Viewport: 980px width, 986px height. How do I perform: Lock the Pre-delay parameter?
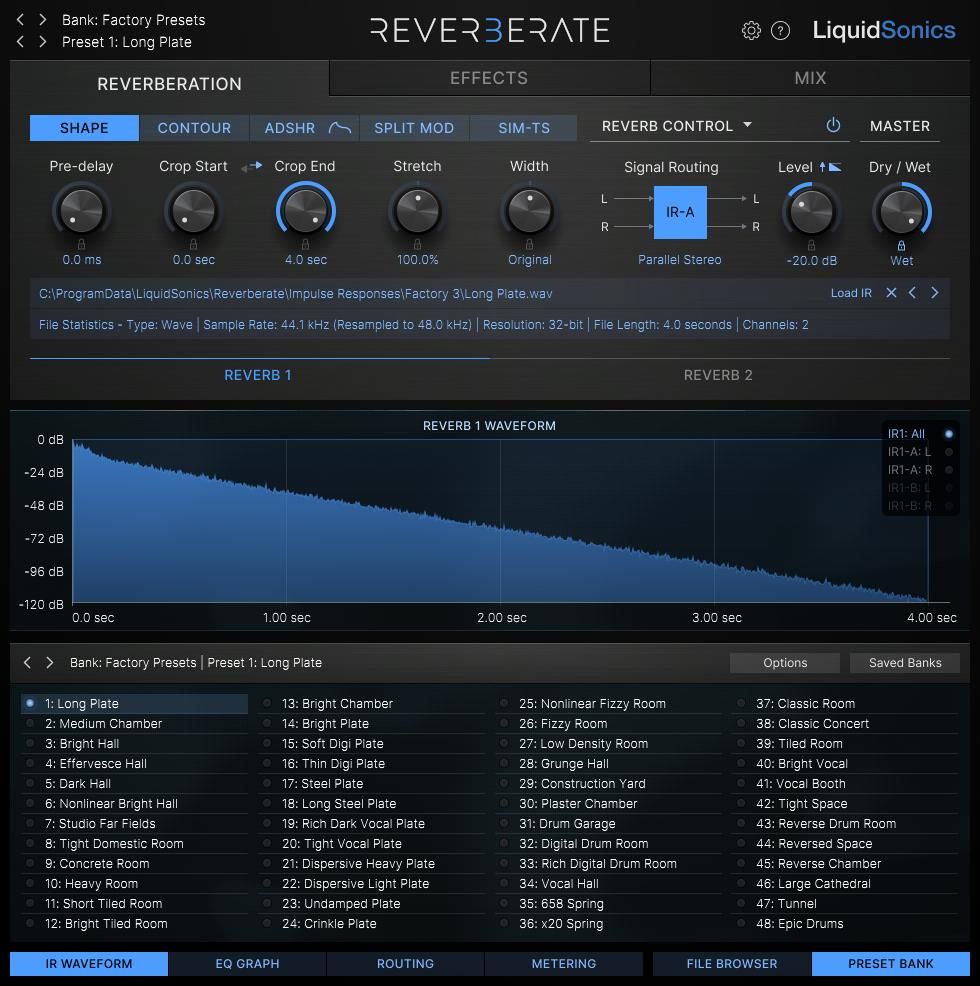[x=82, y=244]
